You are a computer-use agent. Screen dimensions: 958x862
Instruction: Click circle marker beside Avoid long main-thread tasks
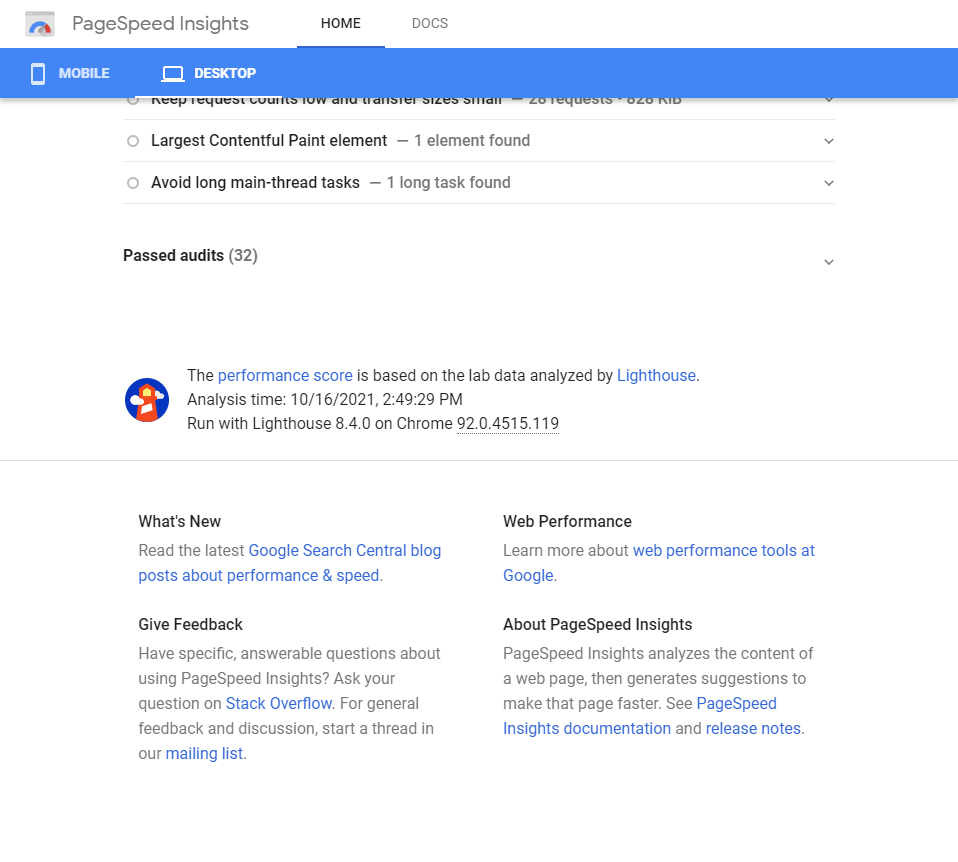(133, 183)
